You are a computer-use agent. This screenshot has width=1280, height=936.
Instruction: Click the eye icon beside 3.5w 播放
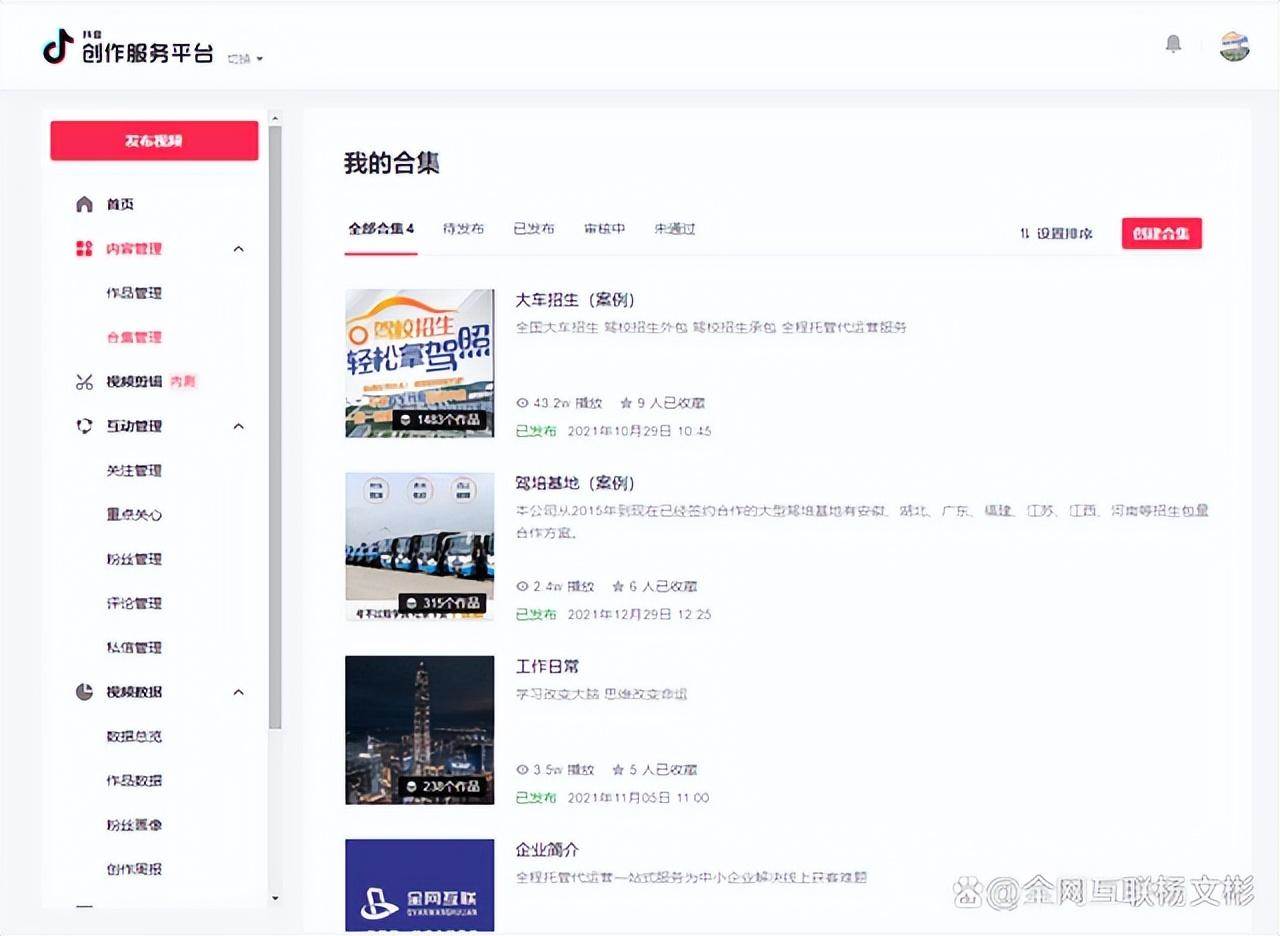point(522,770)
